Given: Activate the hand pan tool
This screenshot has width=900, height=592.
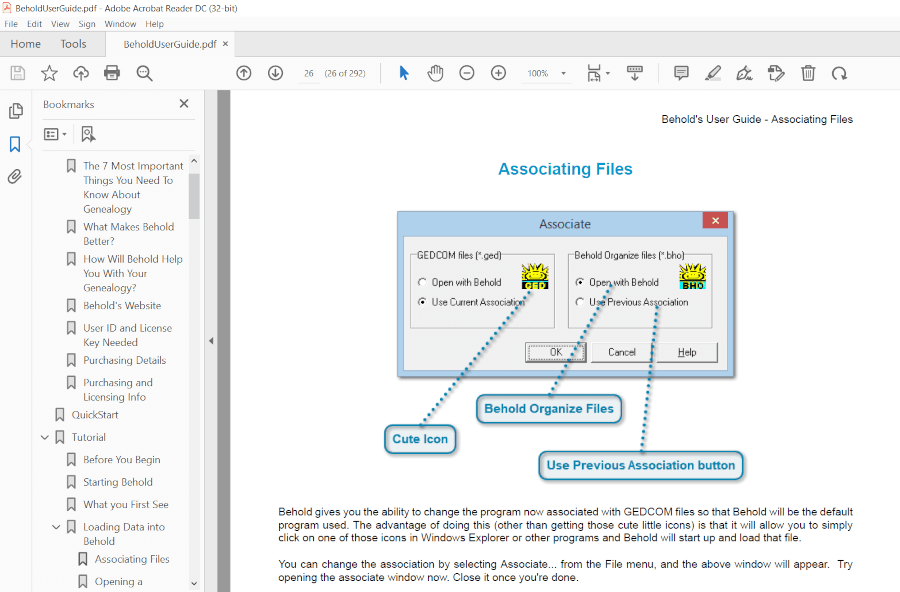Looking at the screenshot, I should tap(436, 73).
